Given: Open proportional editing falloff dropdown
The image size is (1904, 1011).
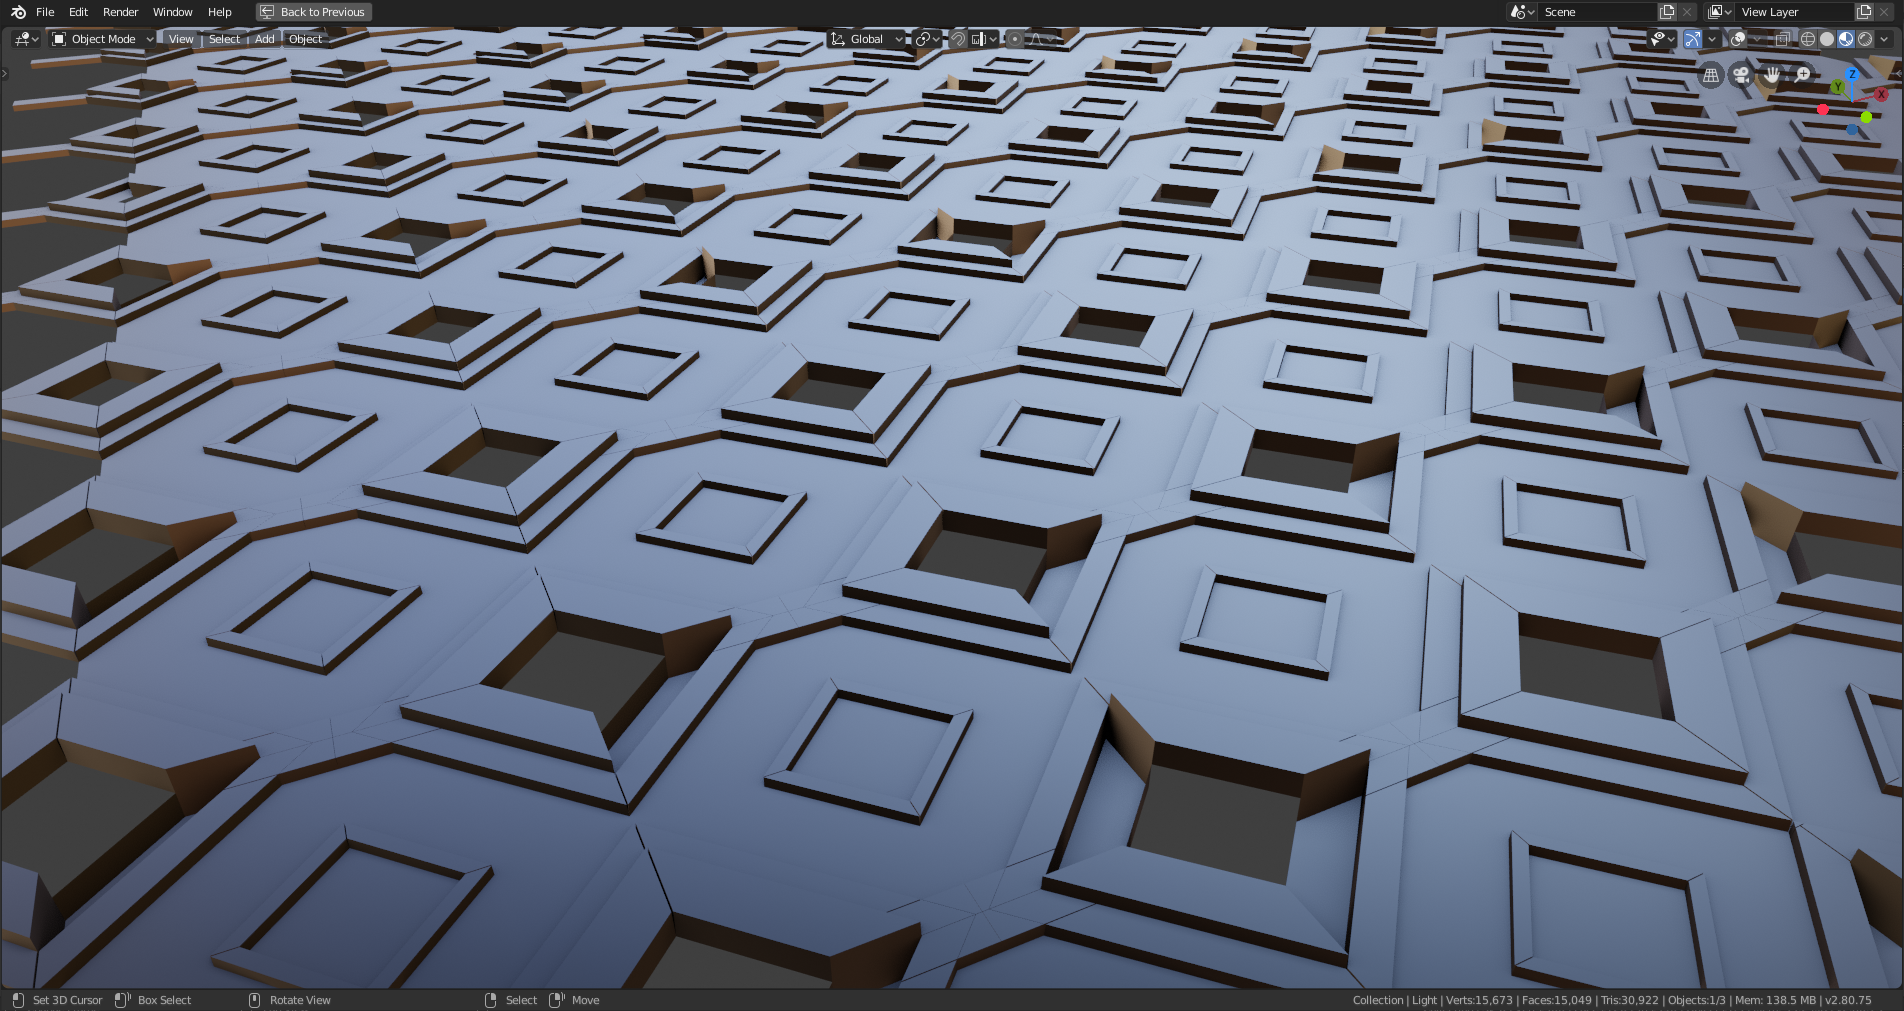Looking at the screenshot, I should pyautogui.click(x=1042, y=39).
